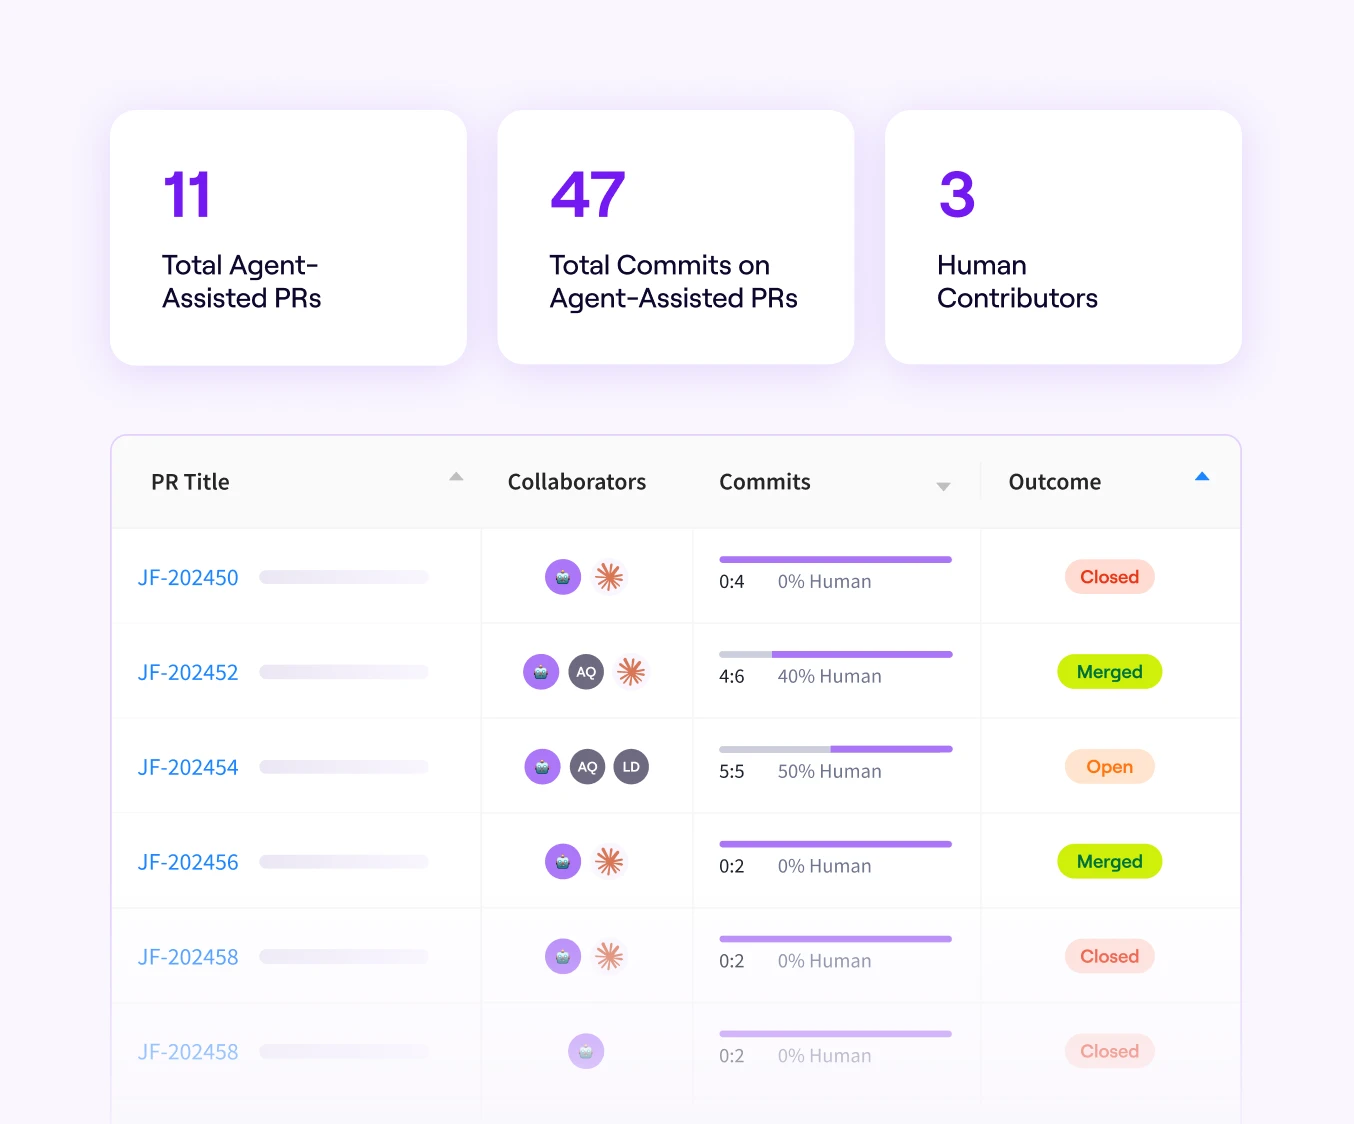Select the Total Commits on Agent-Assisted PRs card
Viewport: 1354px width, 1124px height.
(x=675, y=238)
